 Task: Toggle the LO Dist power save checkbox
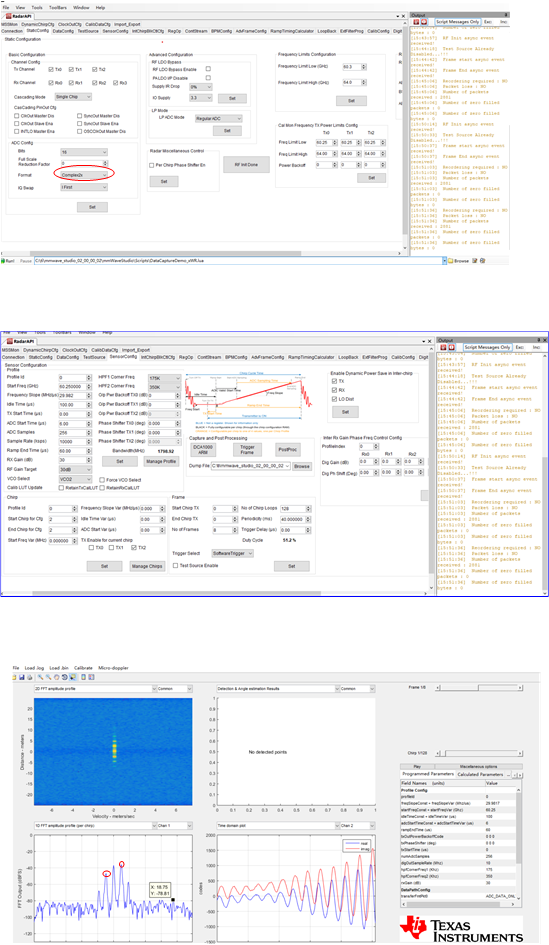tap(334, 399)
